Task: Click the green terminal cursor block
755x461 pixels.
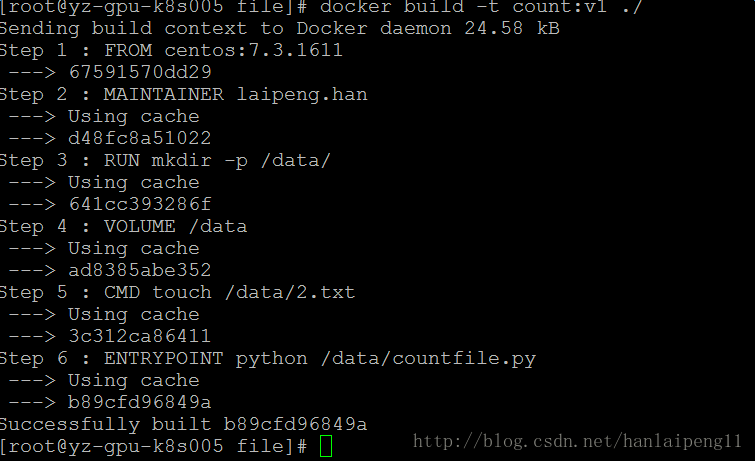Action: pyautogui.click(x=325, y=446)
